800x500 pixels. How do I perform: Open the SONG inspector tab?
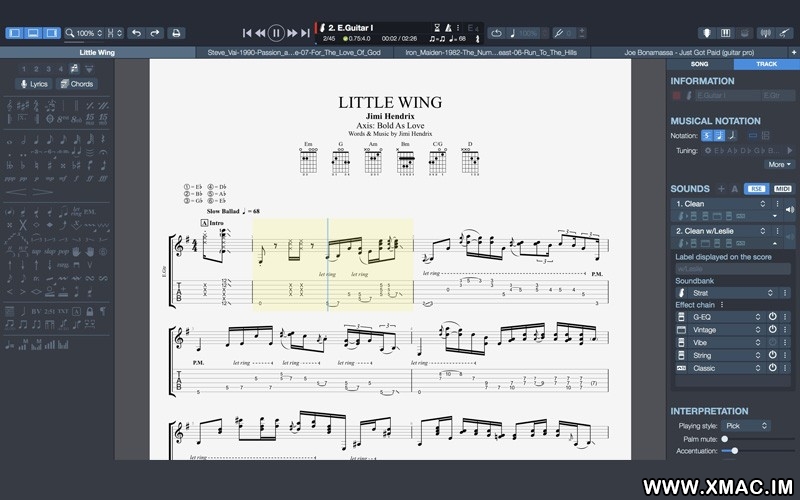(x=699, y=64)
